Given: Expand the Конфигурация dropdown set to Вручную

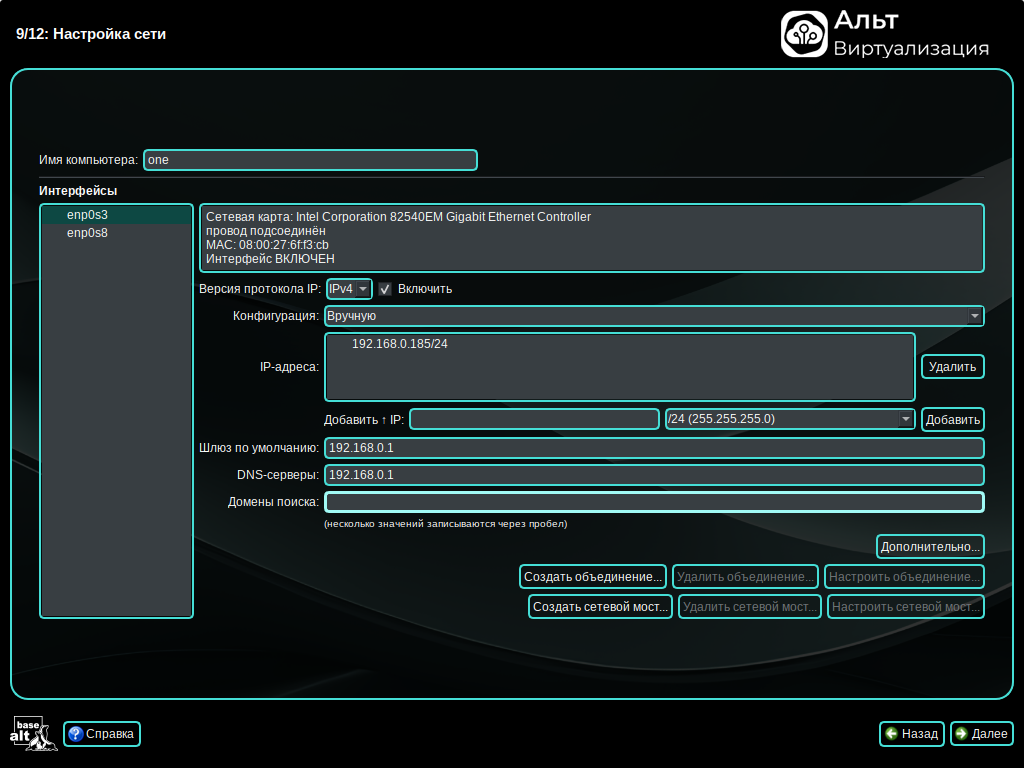Looking at the screenshot, I should (x=654, y=316).
